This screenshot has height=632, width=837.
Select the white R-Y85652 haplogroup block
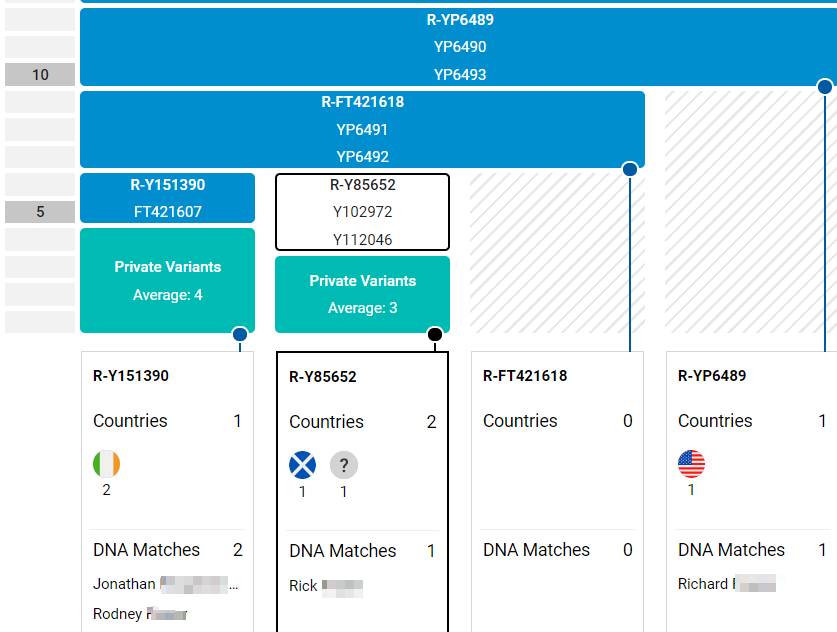pos(362,212)
